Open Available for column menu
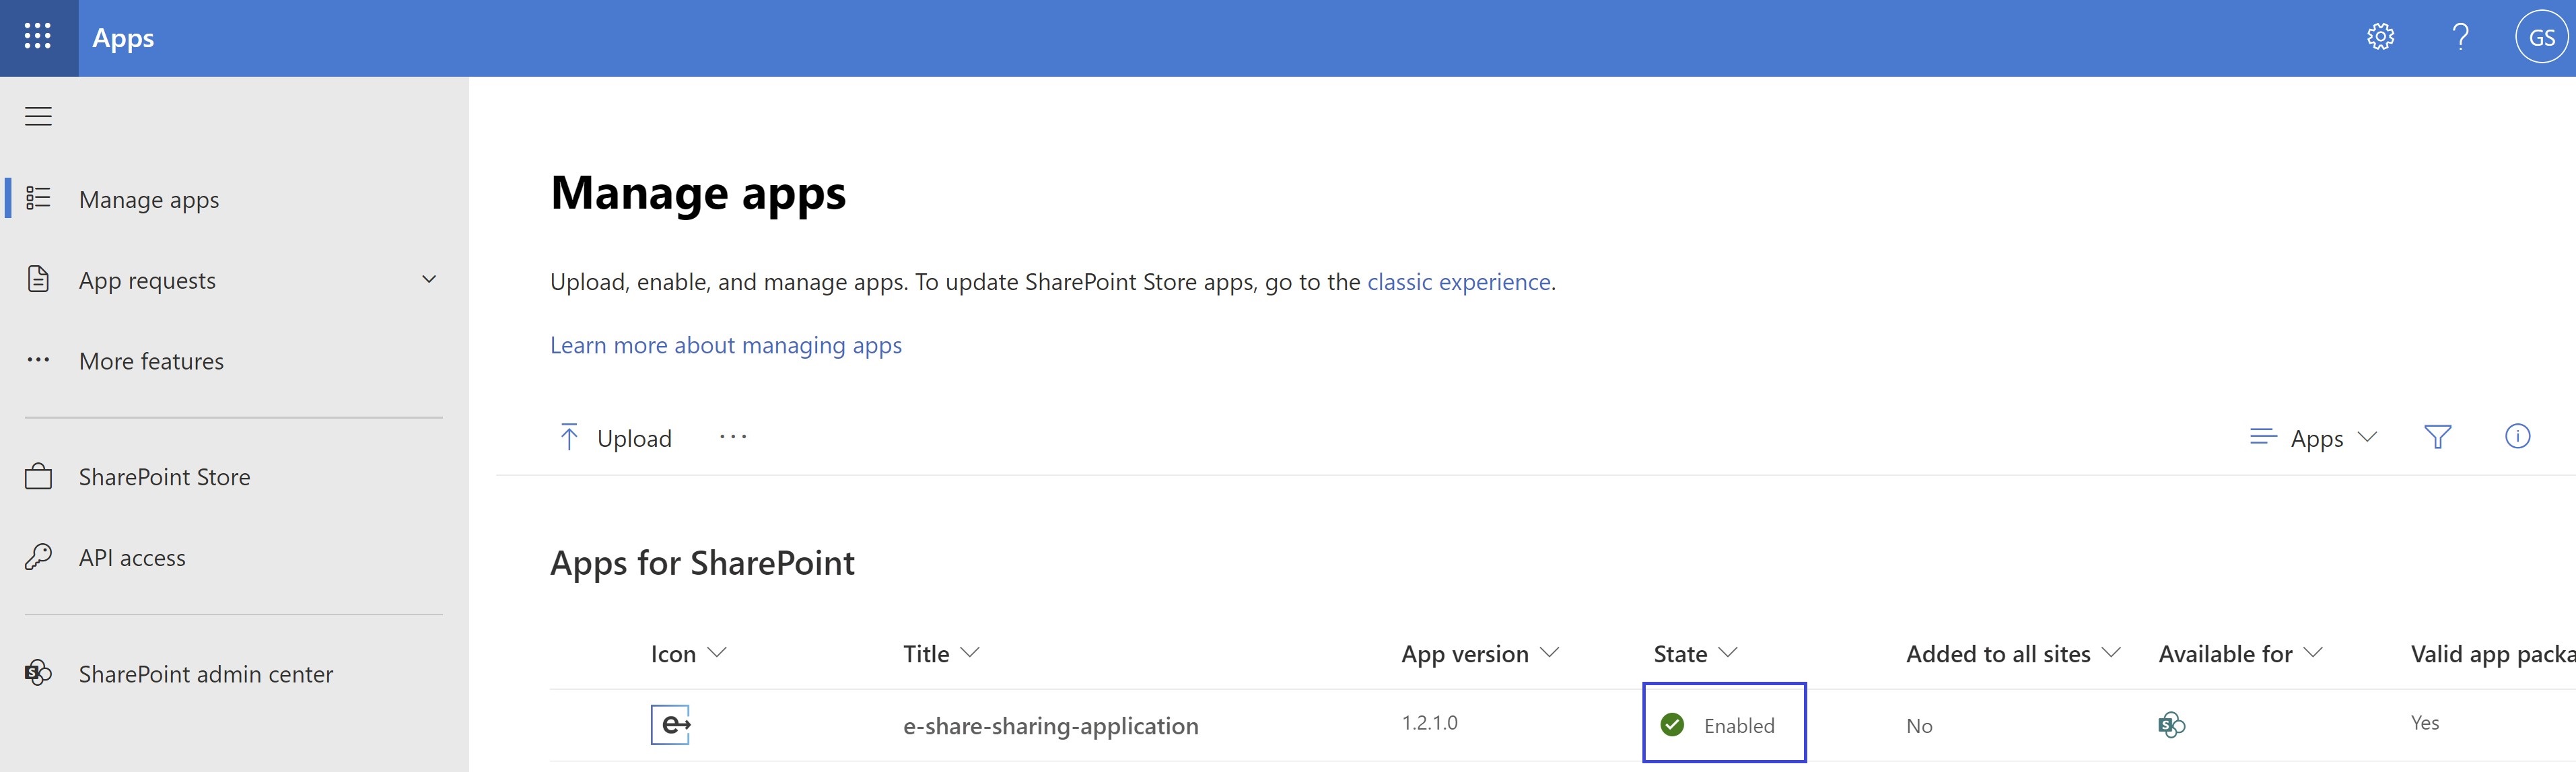2576x772 pixels. (x=2240, y=654)
